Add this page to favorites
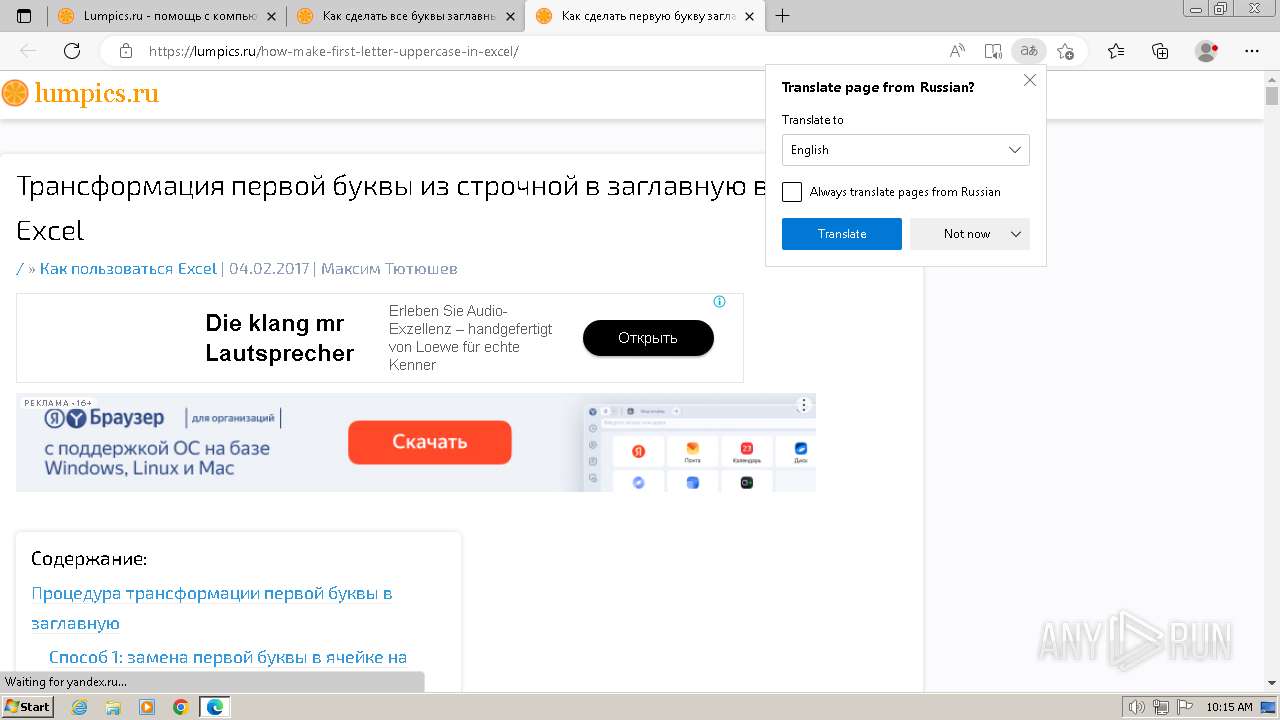The width and height of the screenshot is (1280, 720). tap(1065, 51)
